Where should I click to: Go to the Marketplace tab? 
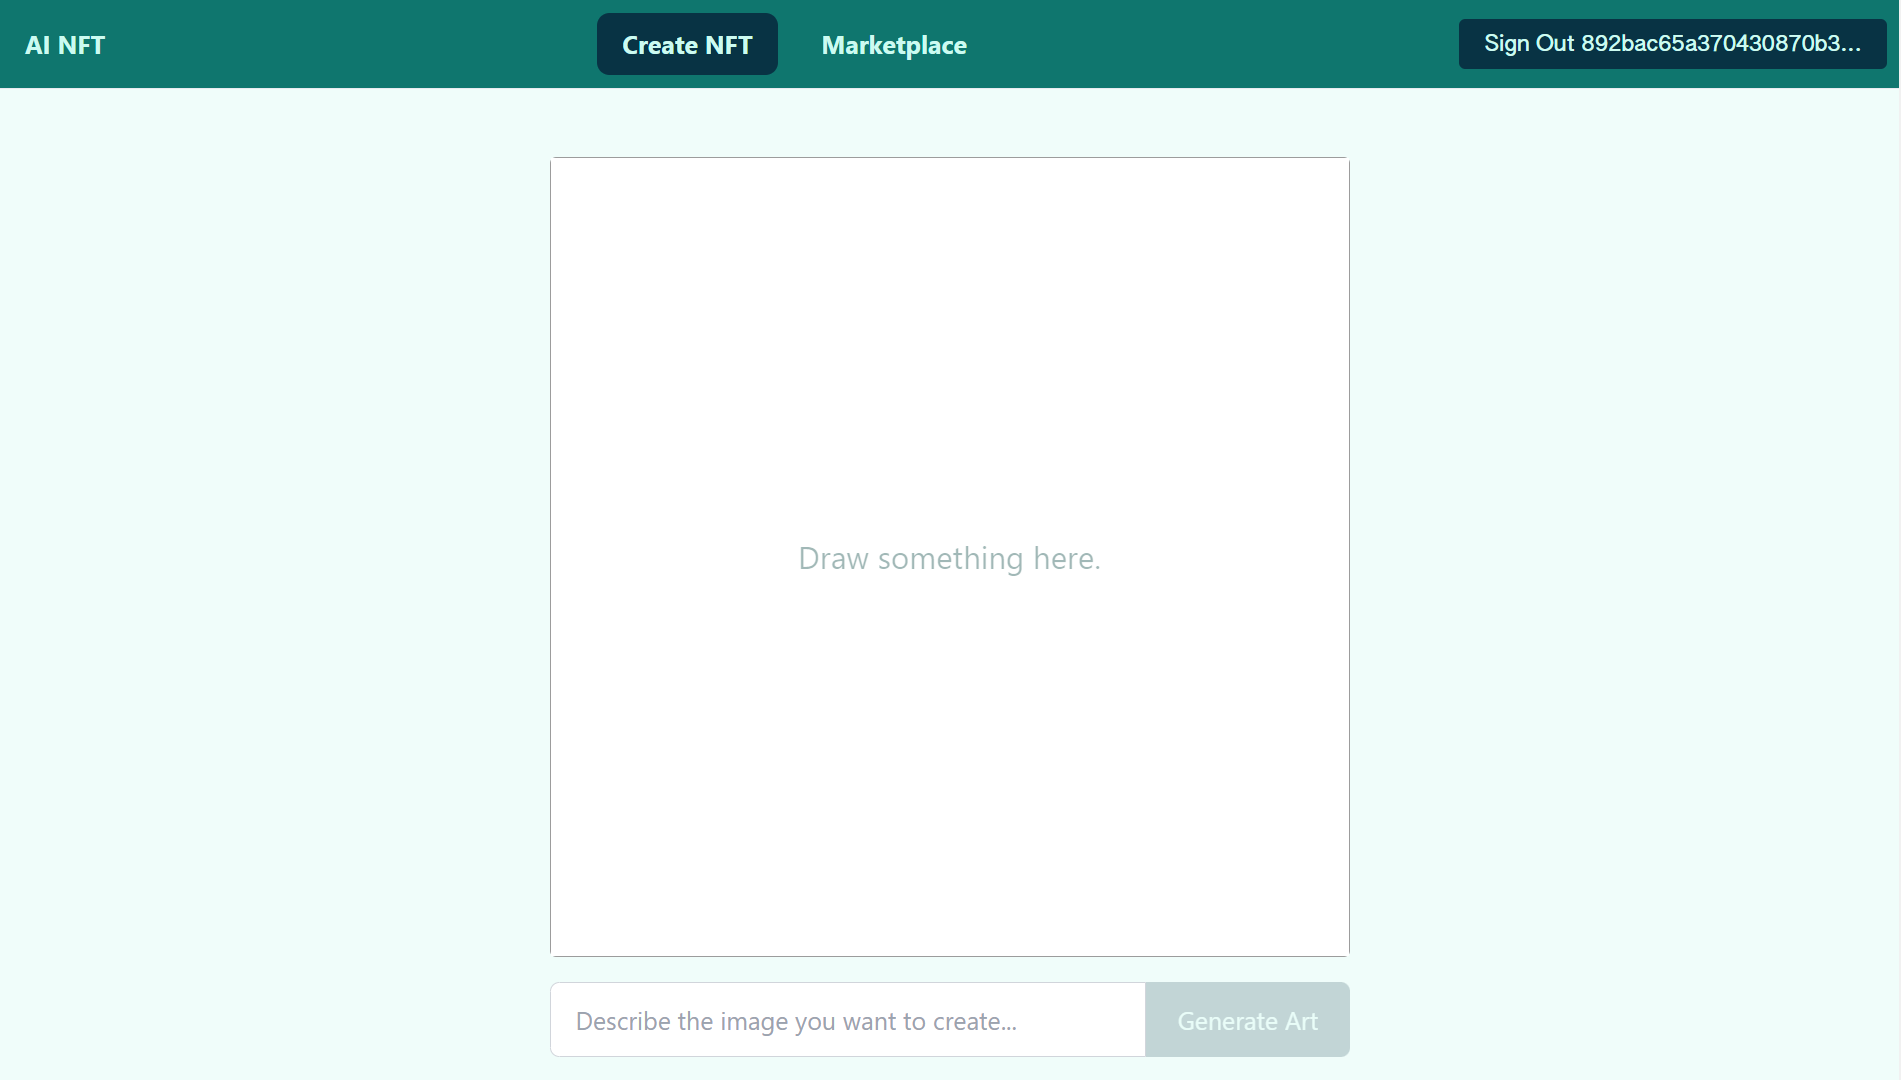click(894, 45)
